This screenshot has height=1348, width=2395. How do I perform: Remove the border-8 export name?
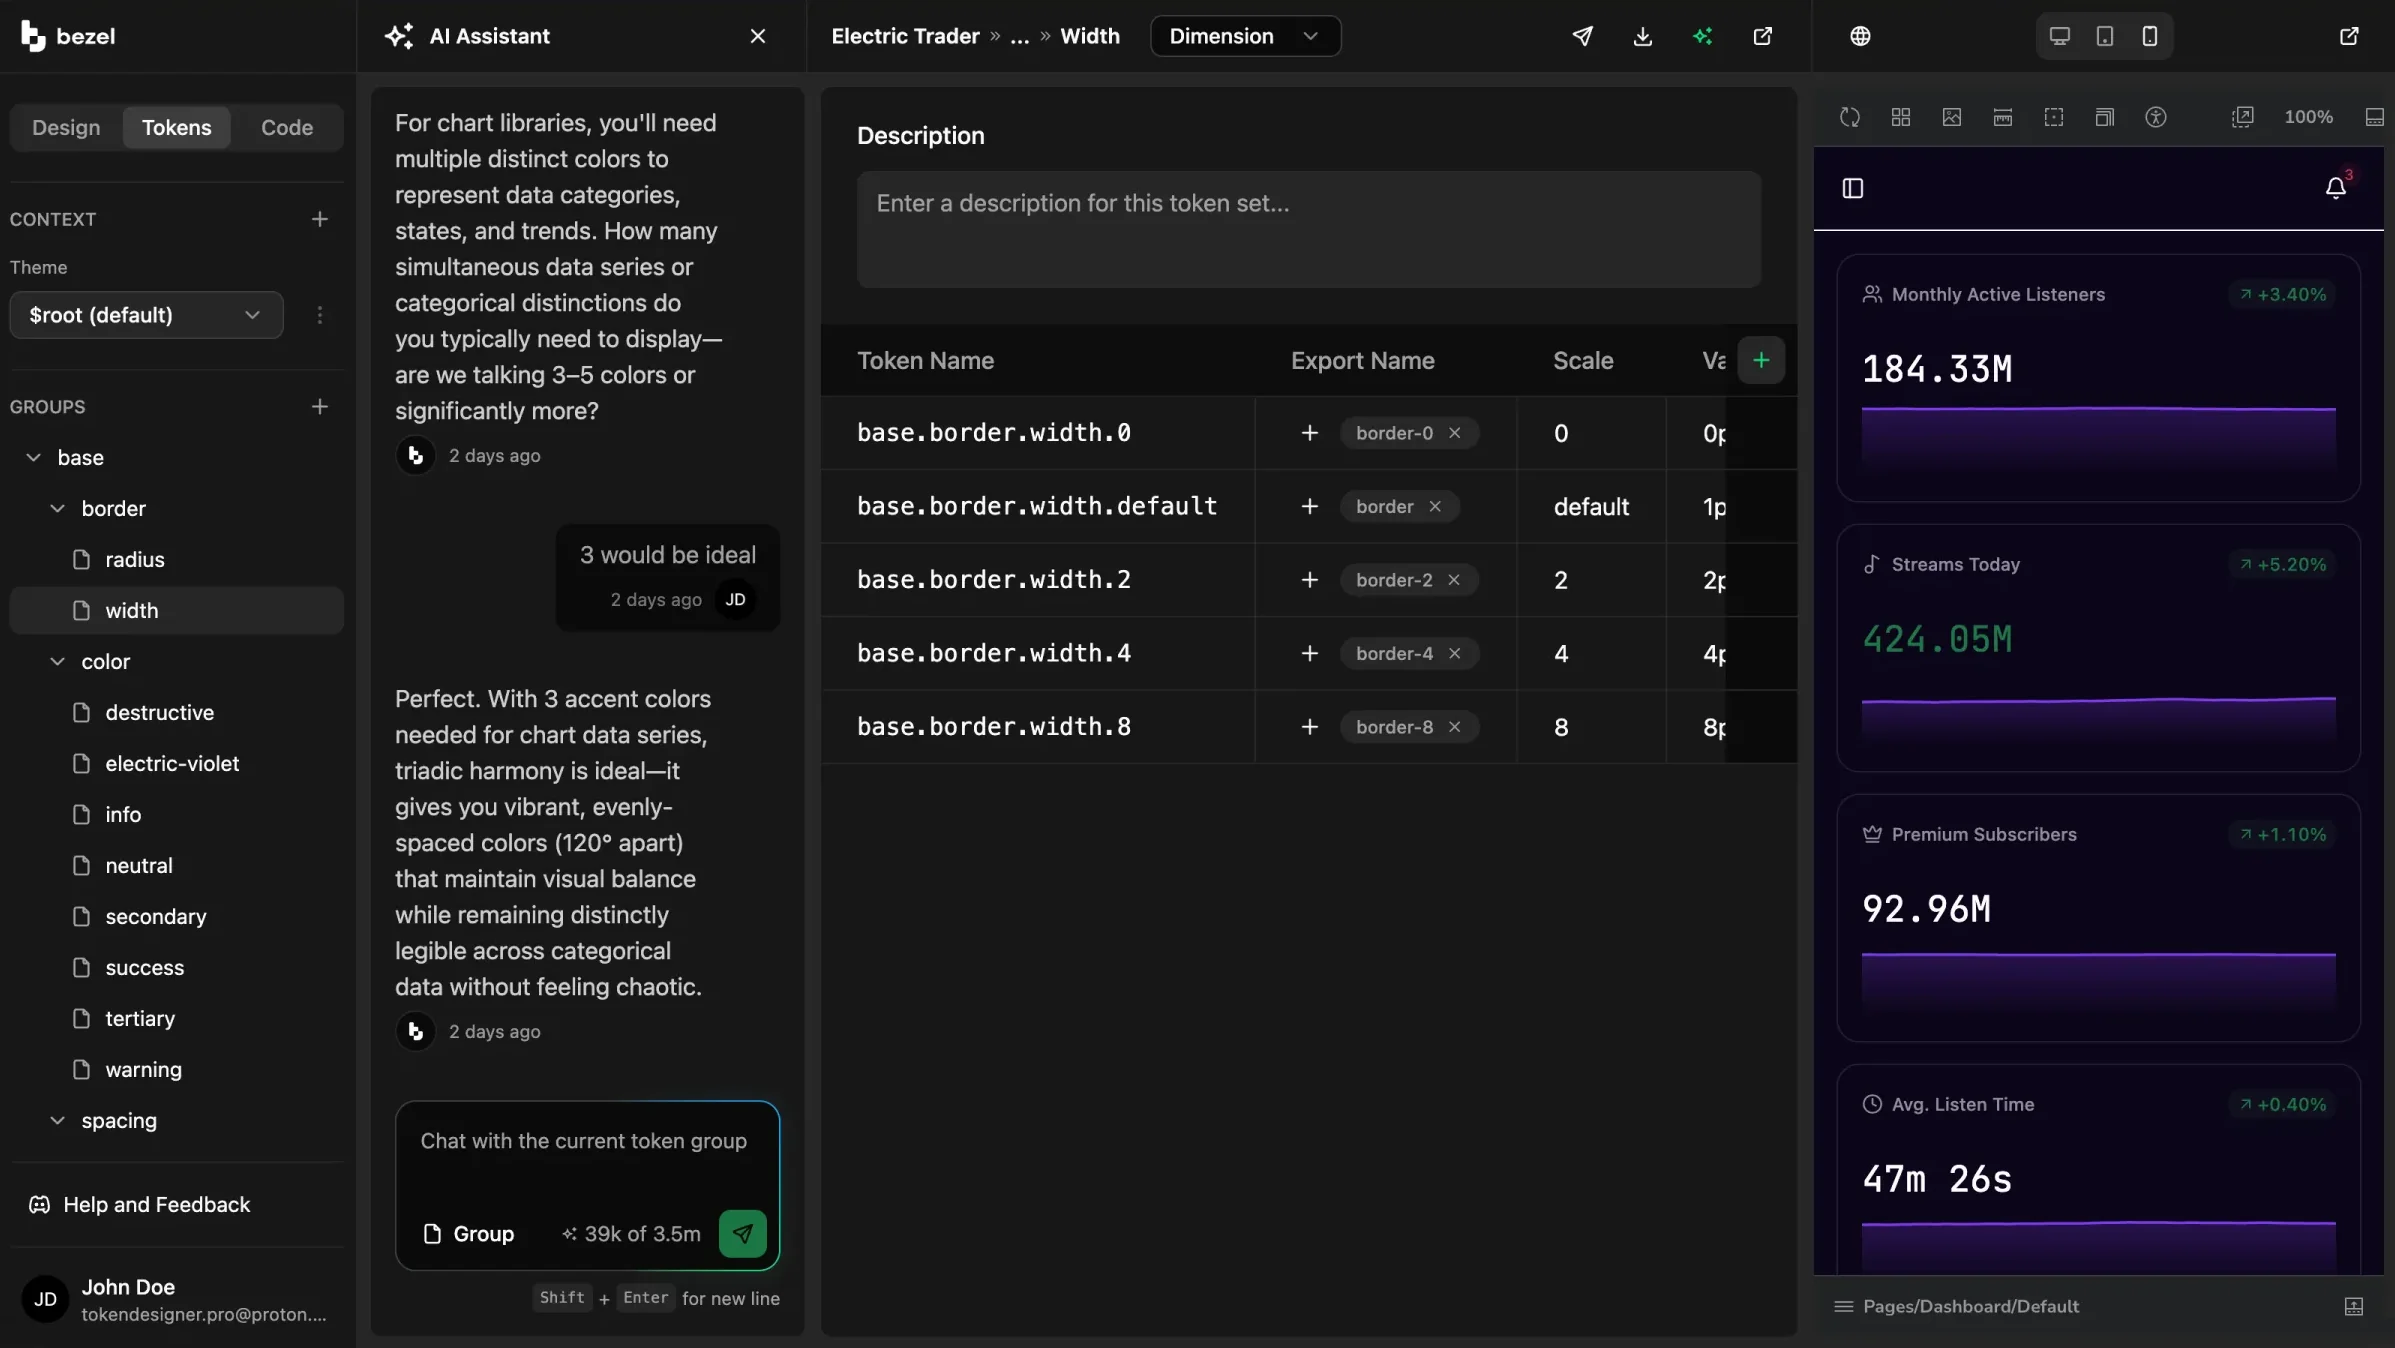tap(1455, 727)
